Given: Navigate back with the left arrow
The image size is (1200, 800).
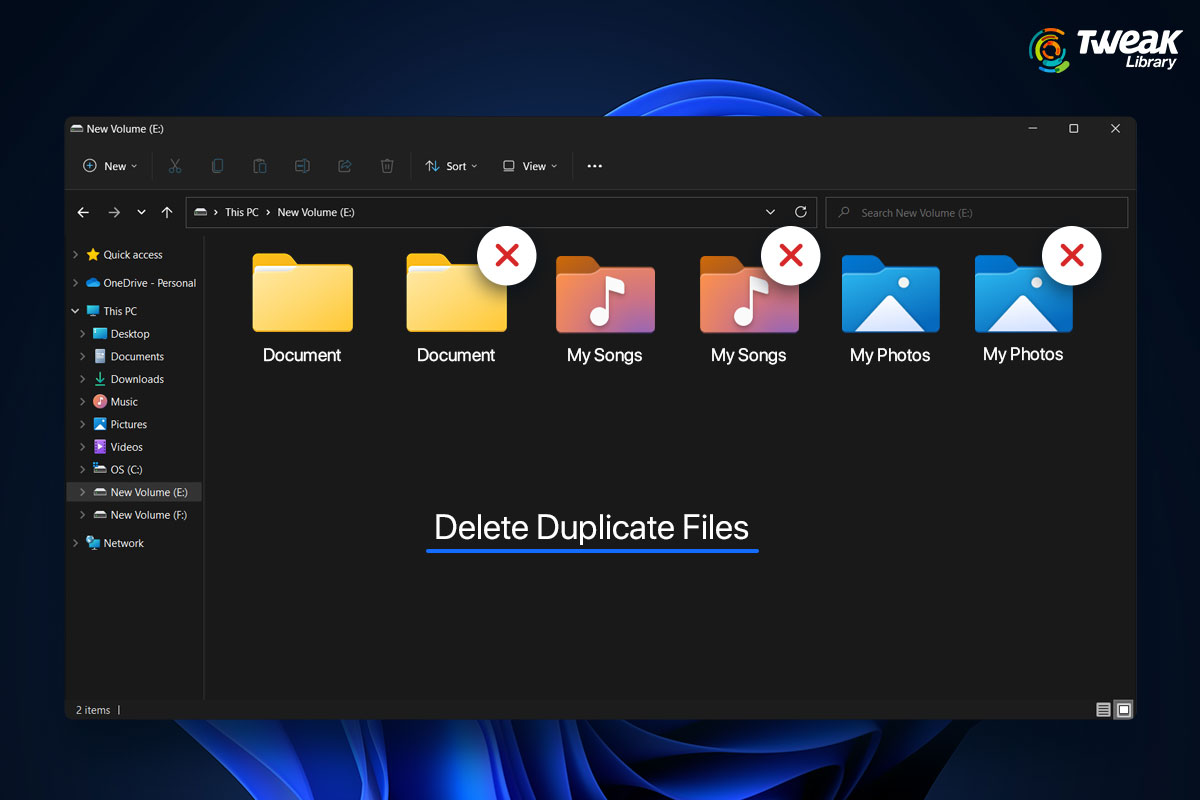Looking at the screenshot, I should [x=84, y=212].
